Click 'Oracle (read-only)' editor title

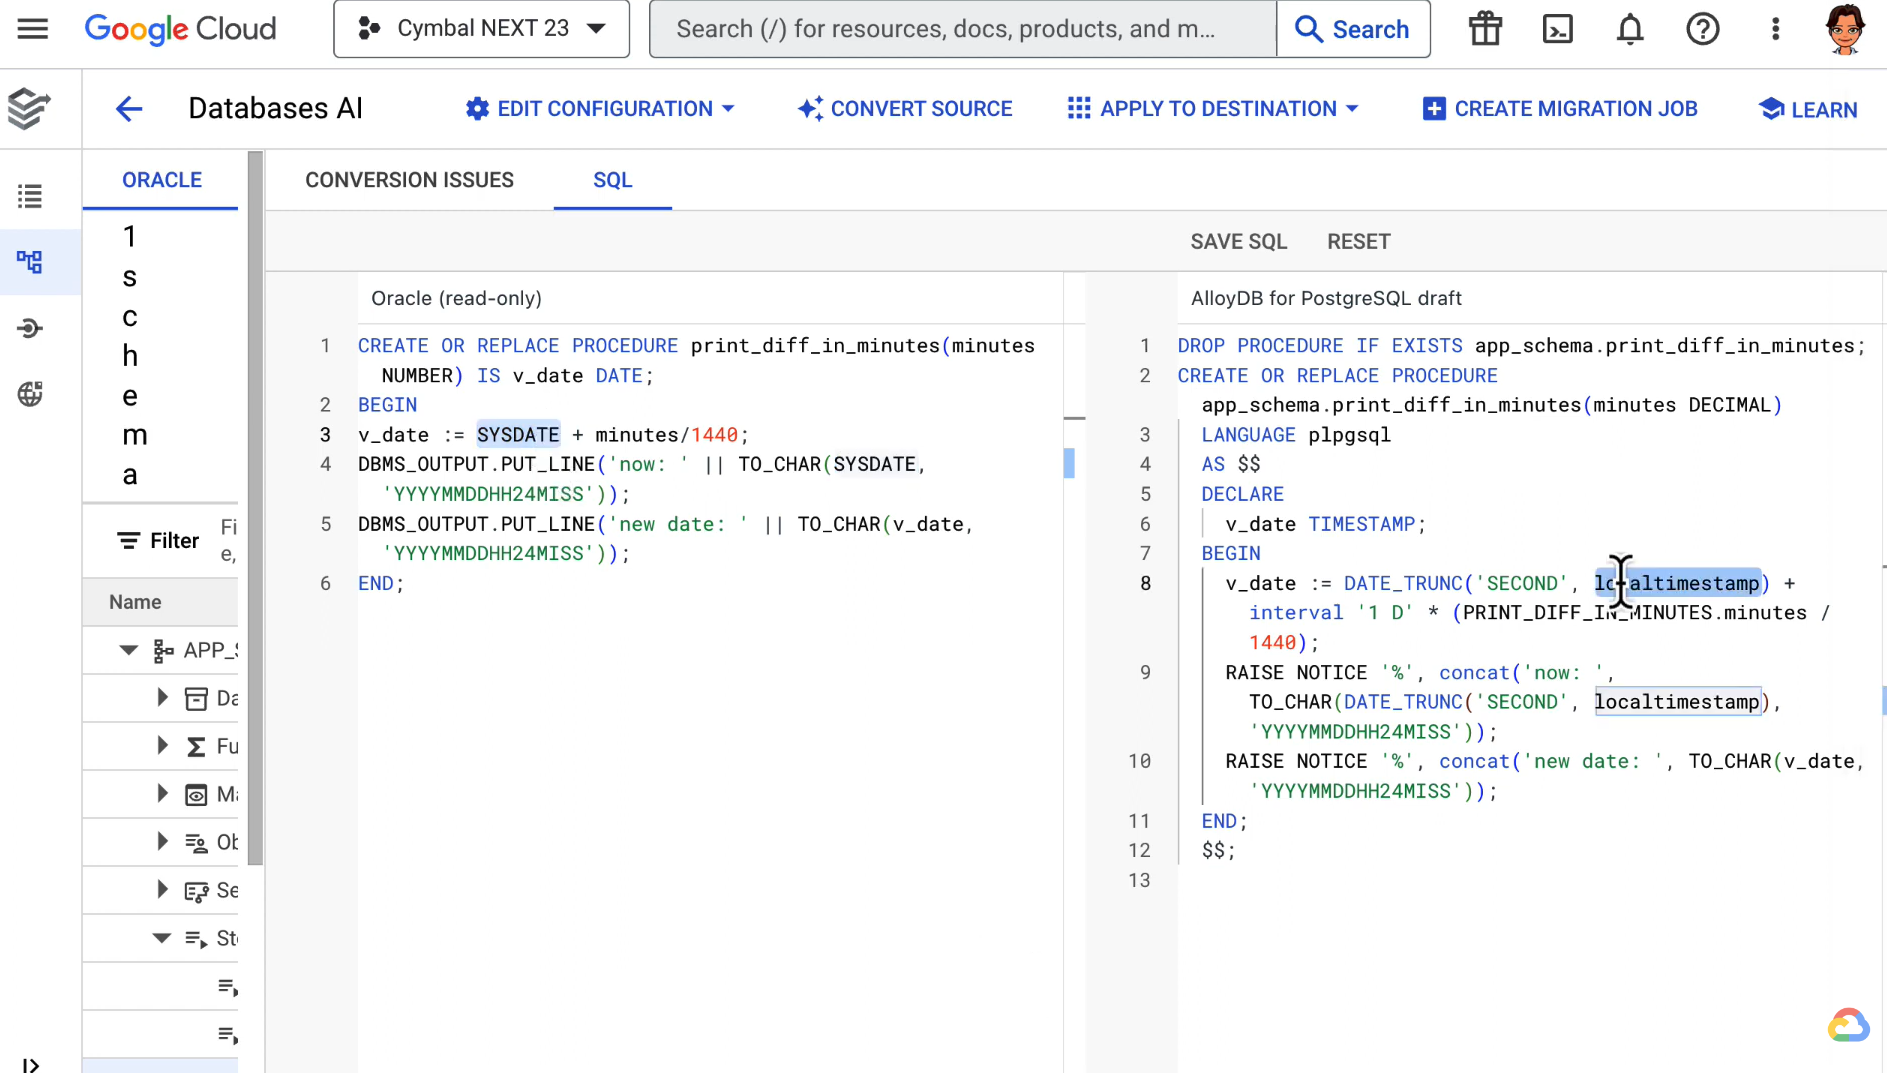[456, 298]
